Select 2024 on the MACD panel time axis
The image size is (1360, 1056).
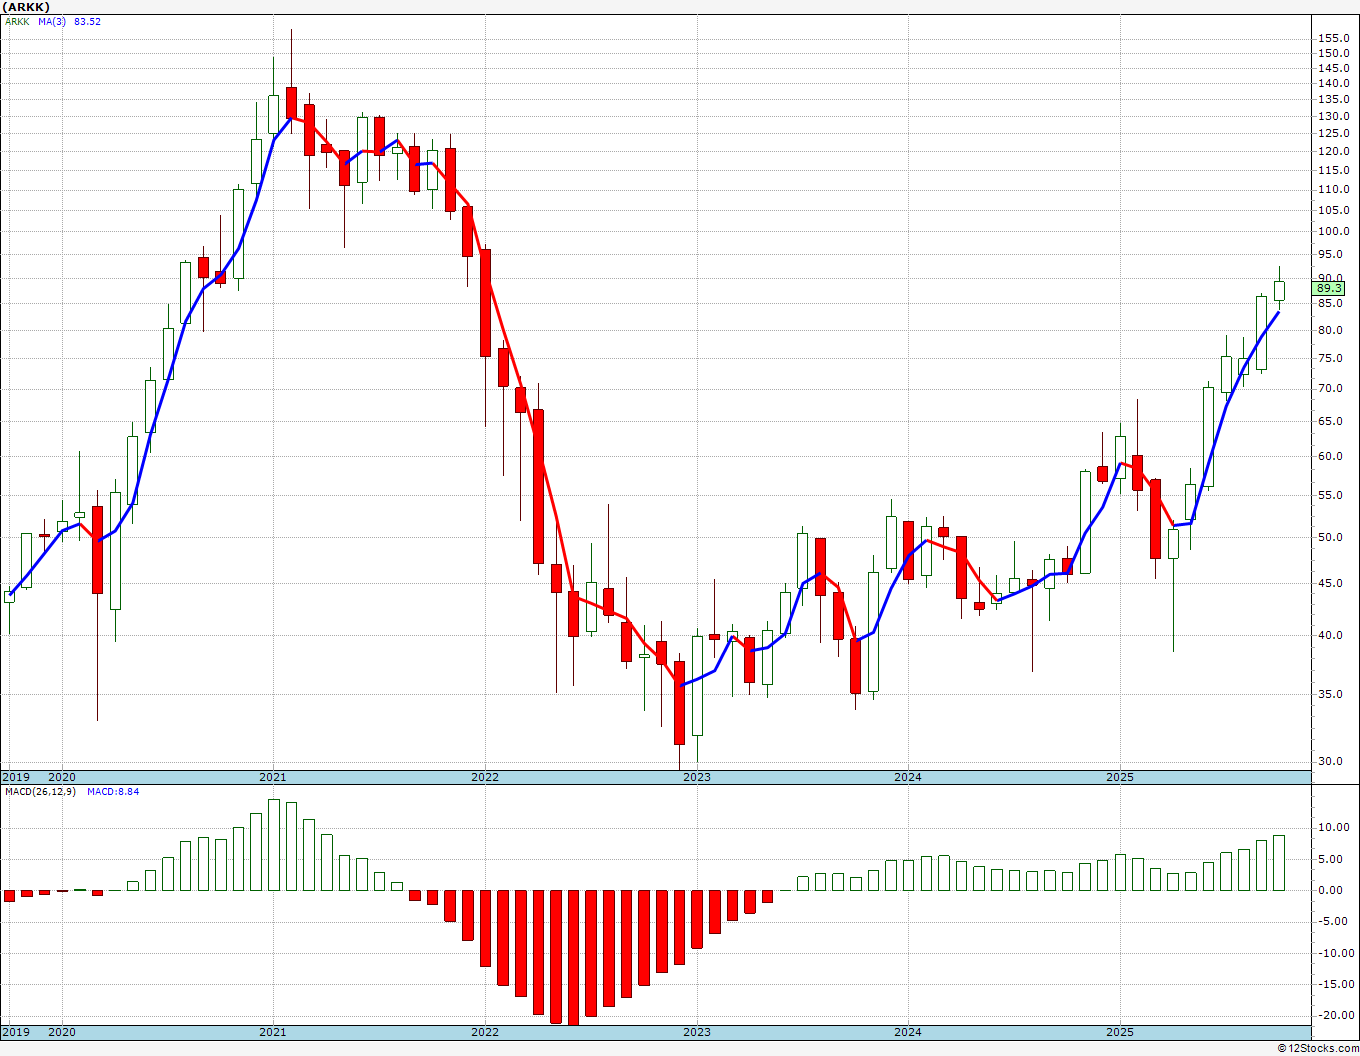(x=908, y=1032)
